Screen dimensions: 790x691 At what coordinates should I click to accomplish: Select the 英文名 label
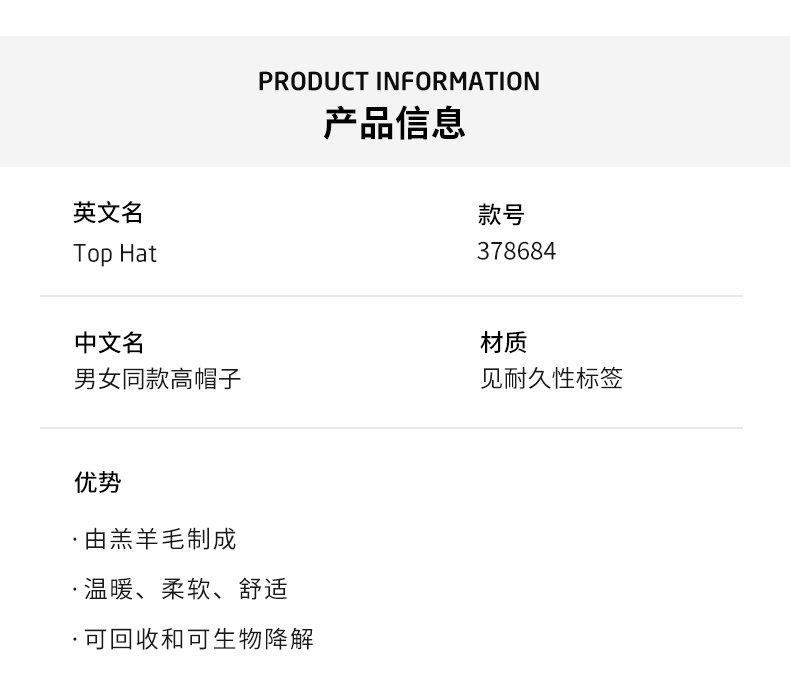(x=108, y=213)
